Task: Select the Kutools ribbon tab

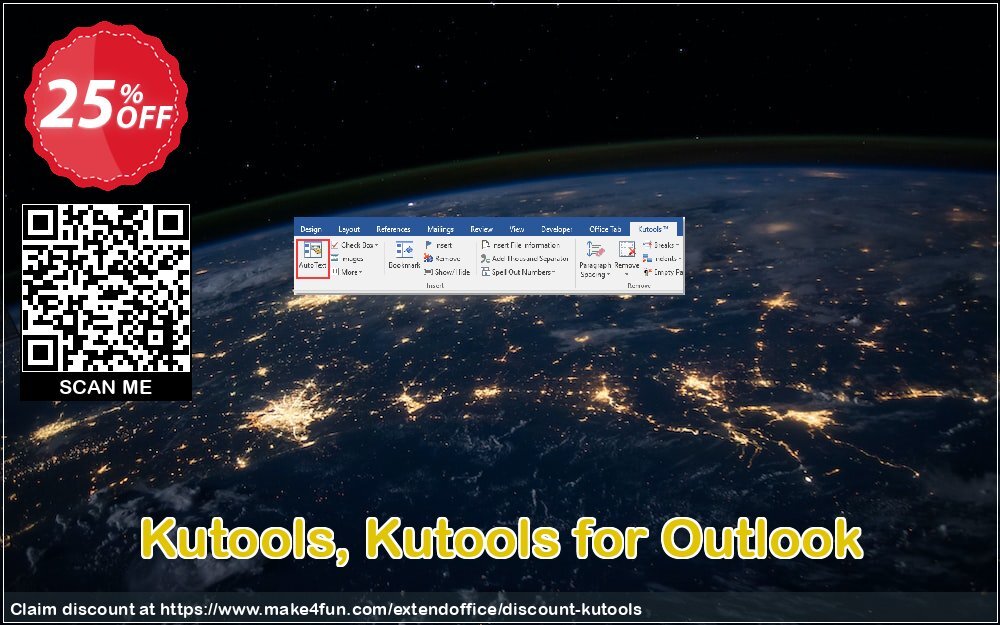Action: click(654, 229)
